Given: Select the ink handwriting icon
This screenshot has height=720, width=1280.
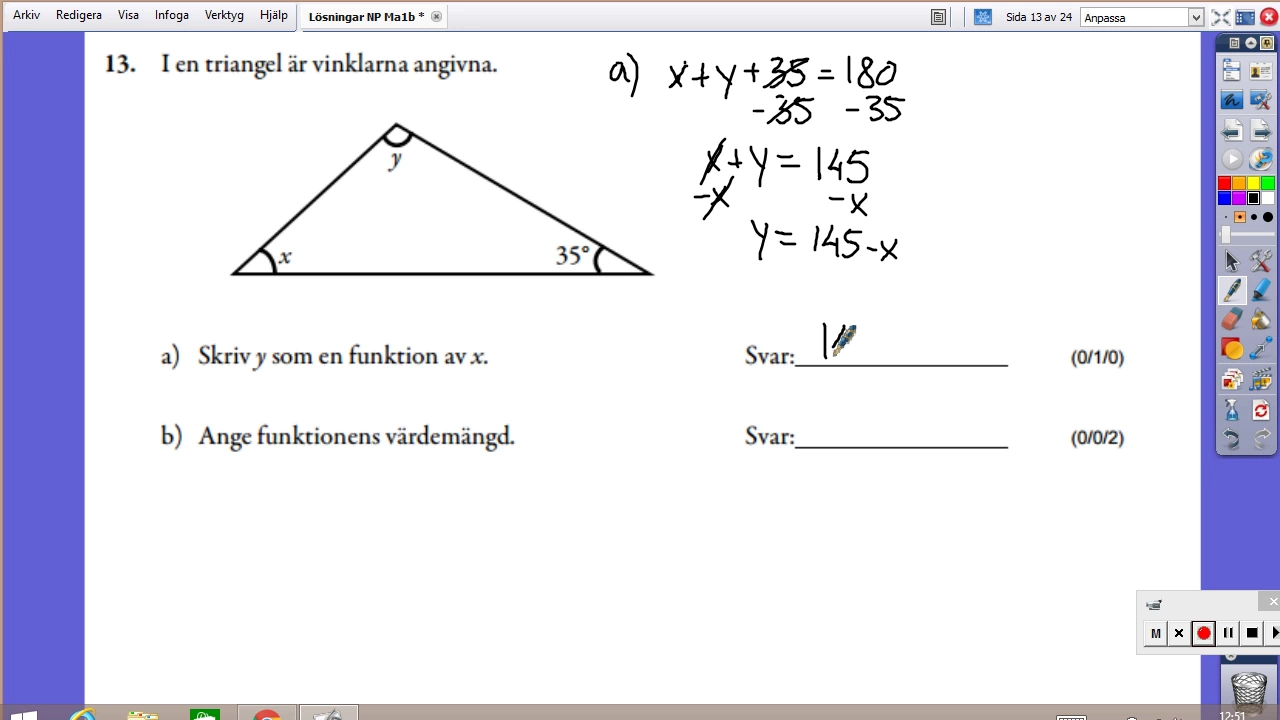Looking at the screenshot, I should [x=1232, y=100].
